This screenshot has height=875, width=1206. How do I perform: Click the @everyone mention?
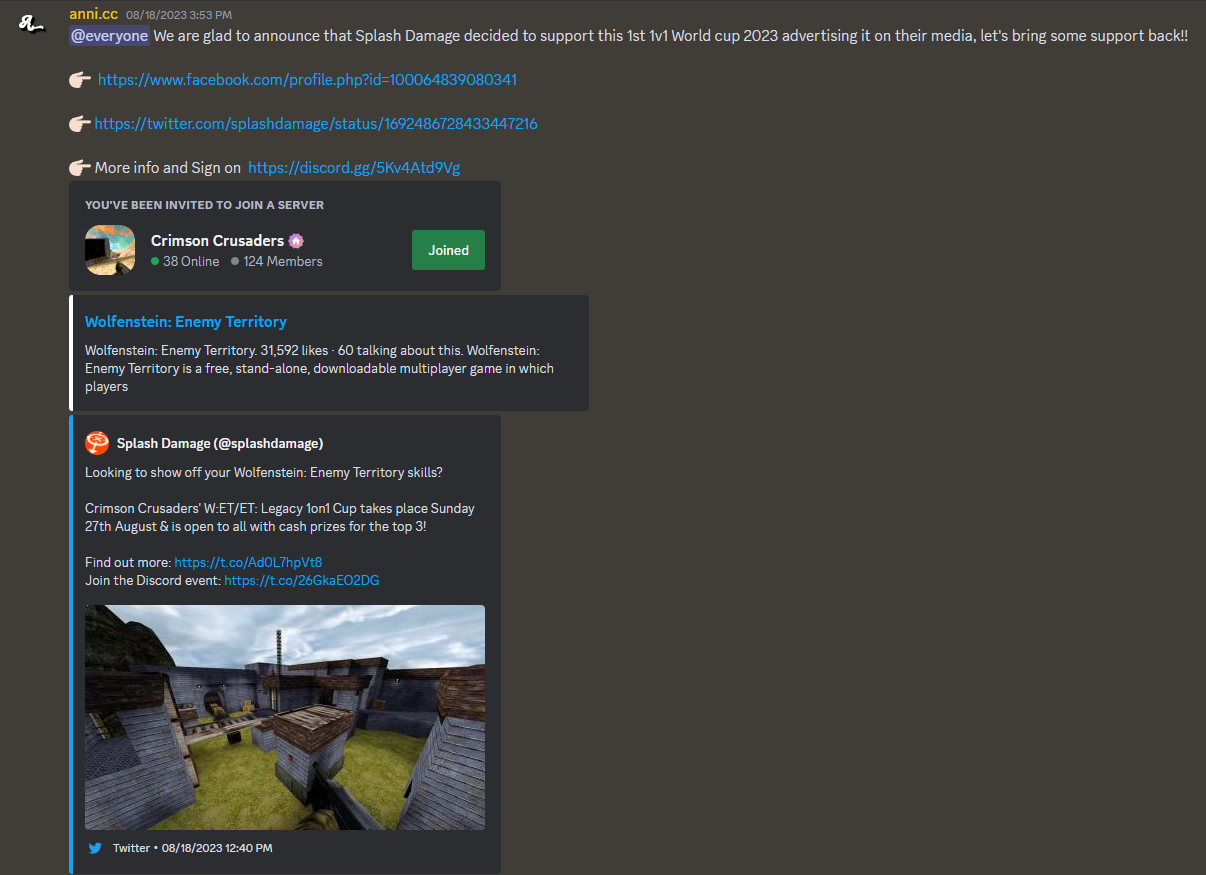click(x=109, y=36)
